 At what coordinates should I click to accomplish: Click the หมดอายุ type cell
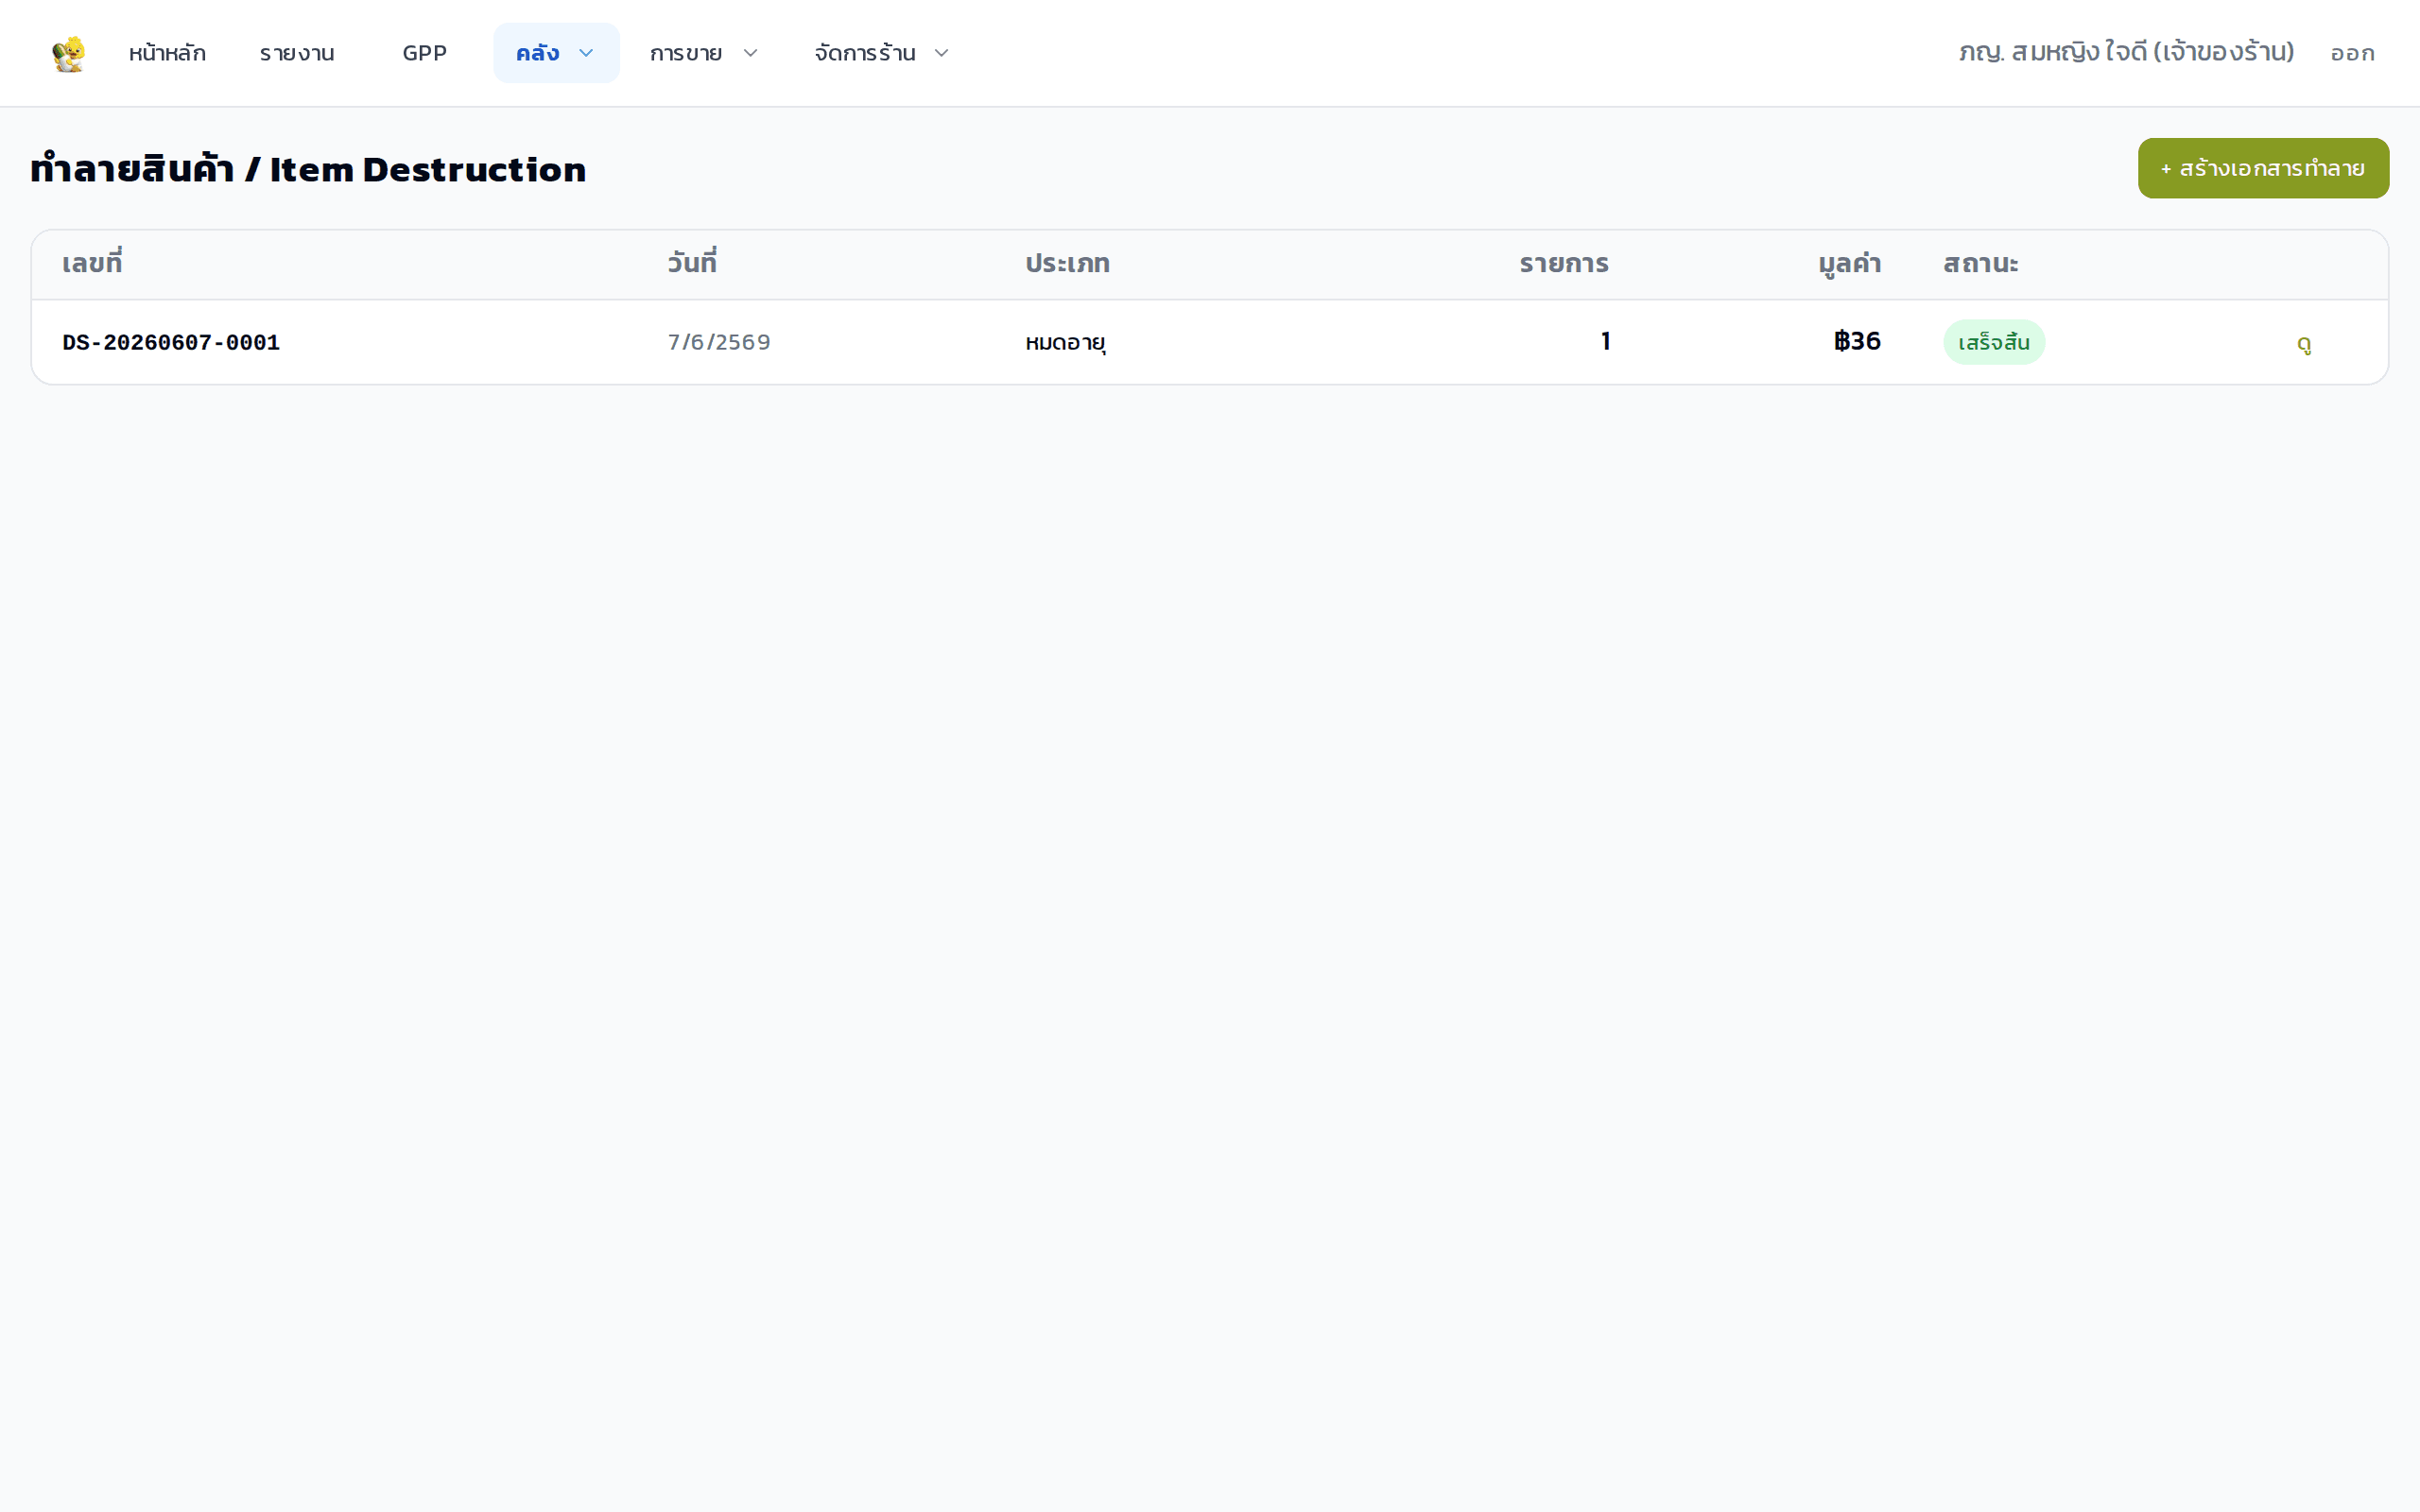point(1065,342)
